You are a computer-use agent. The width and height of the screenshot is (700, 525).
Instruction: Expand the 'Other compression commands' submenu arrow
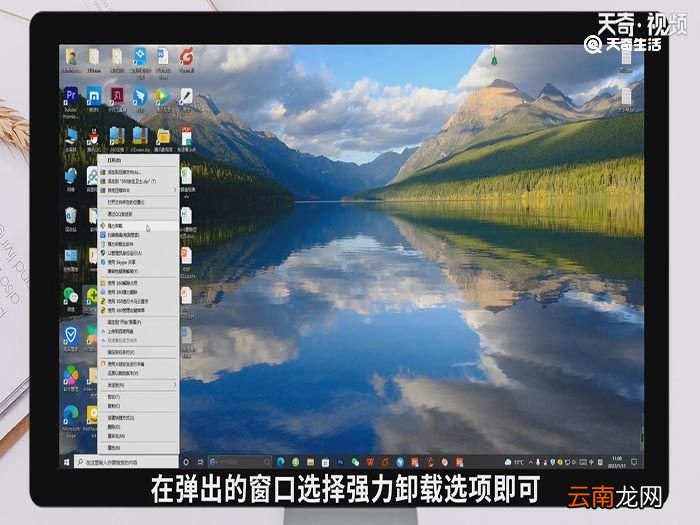click(x=175, y=190)
